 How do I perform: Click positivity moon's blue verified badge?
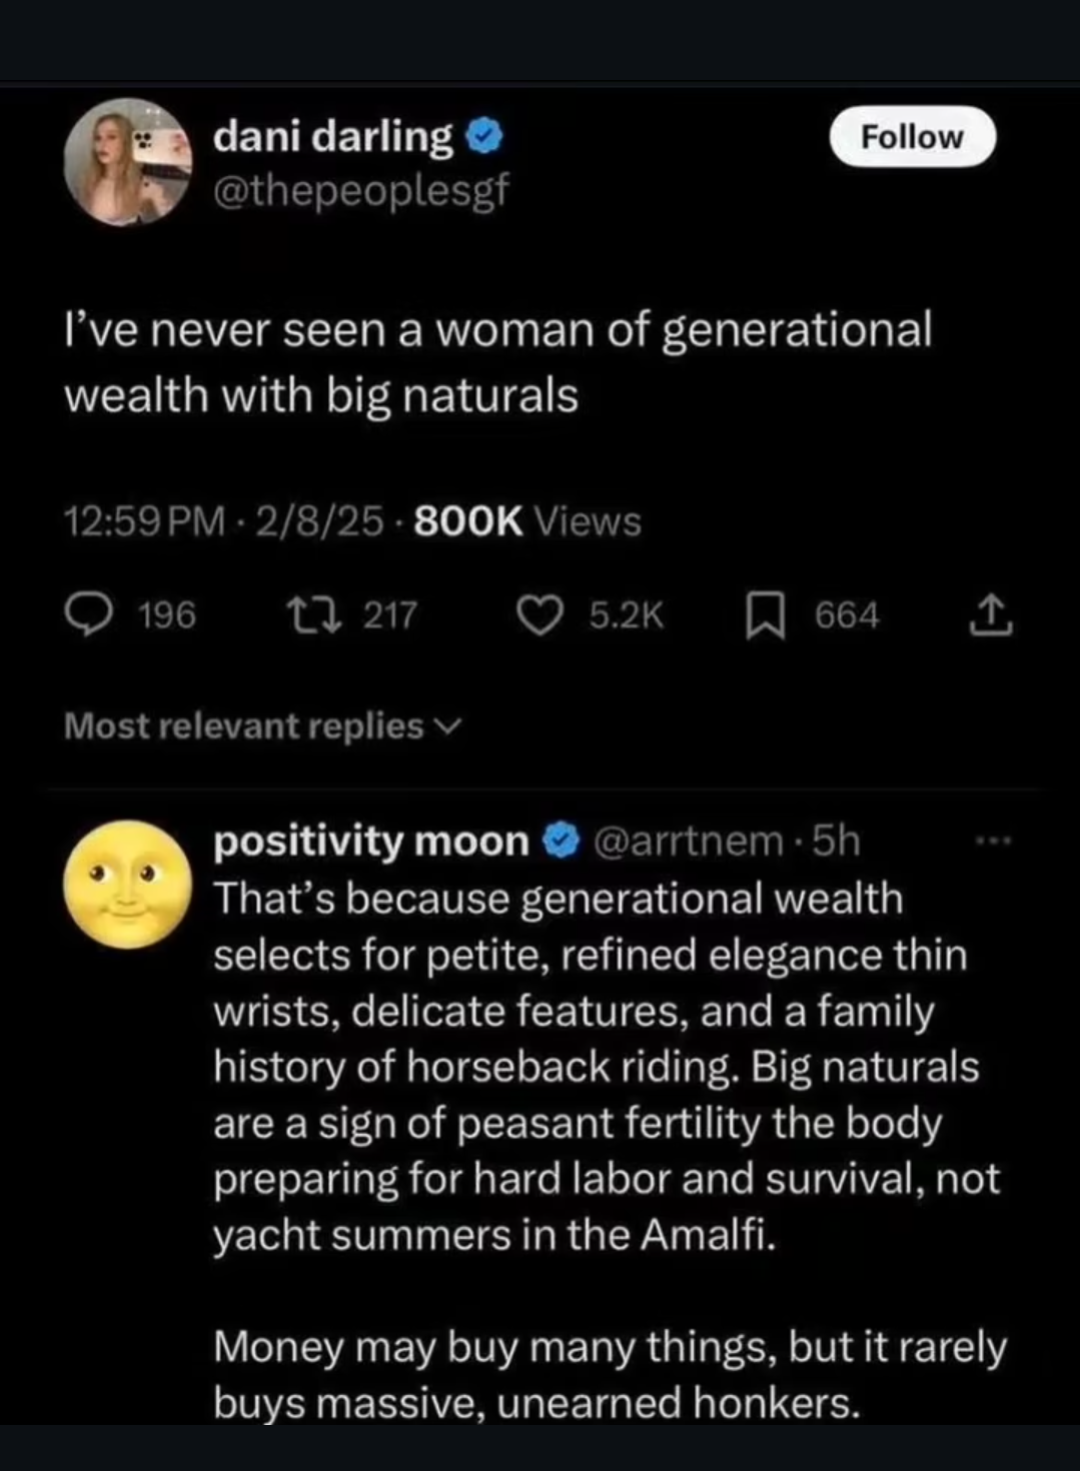click(561, 841)
